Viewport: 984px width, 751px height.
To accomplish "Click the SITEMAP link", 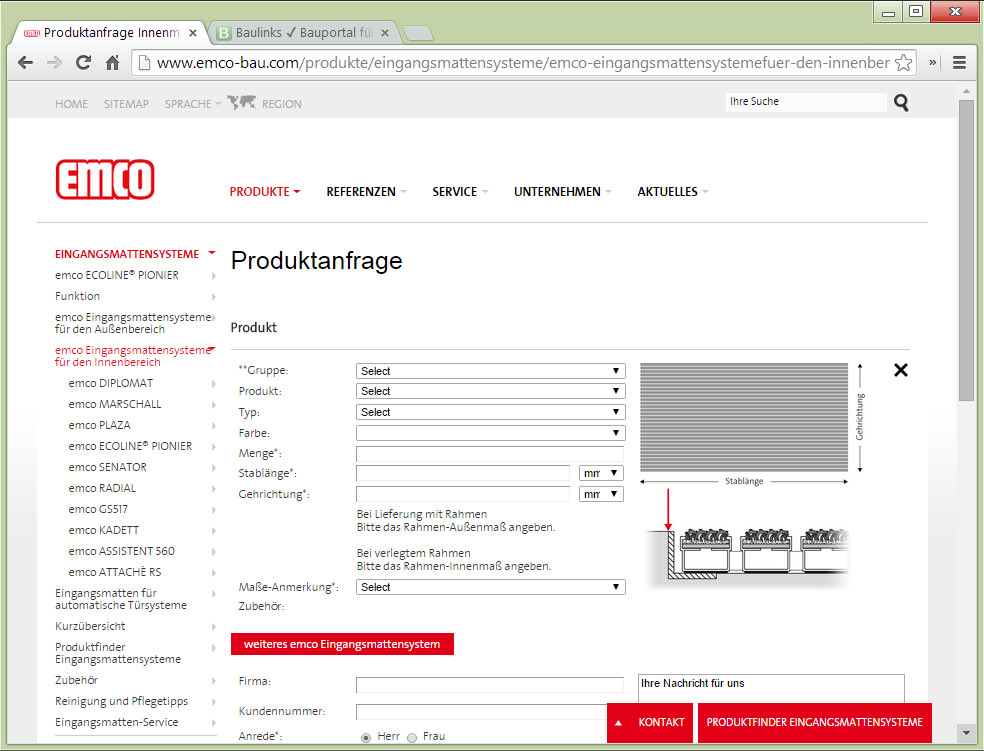I will 126,104.
